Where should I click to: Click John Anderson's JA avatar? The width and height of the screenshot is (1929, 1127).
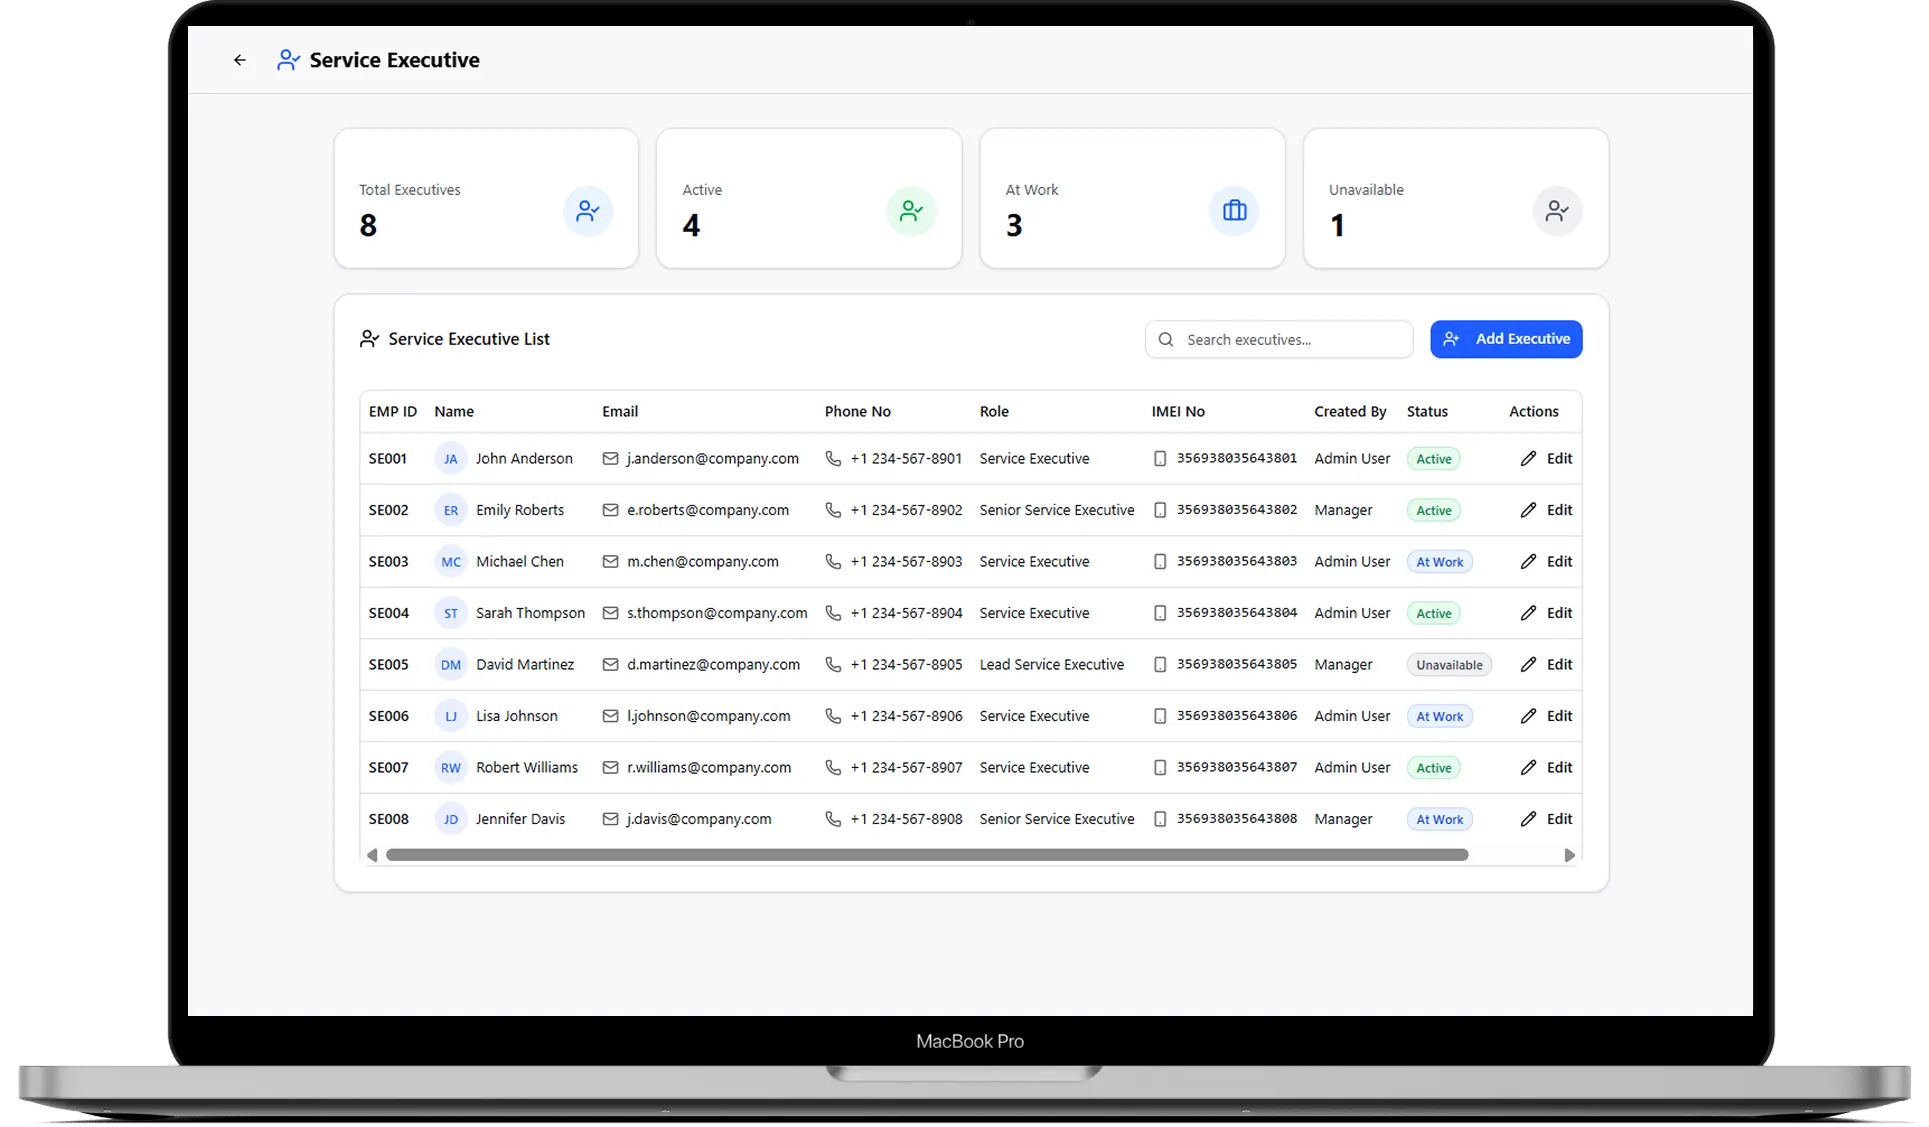coord(451,459)
